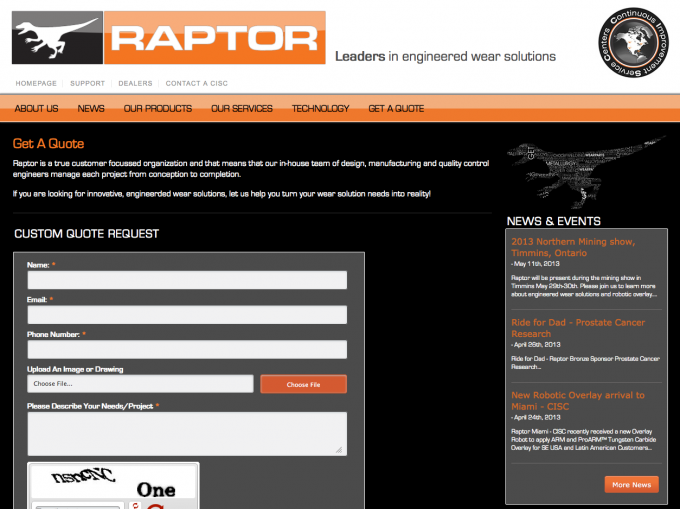Screen dimensions: 680x509
Task: Open the Dealers link
Action: point(135,83)
